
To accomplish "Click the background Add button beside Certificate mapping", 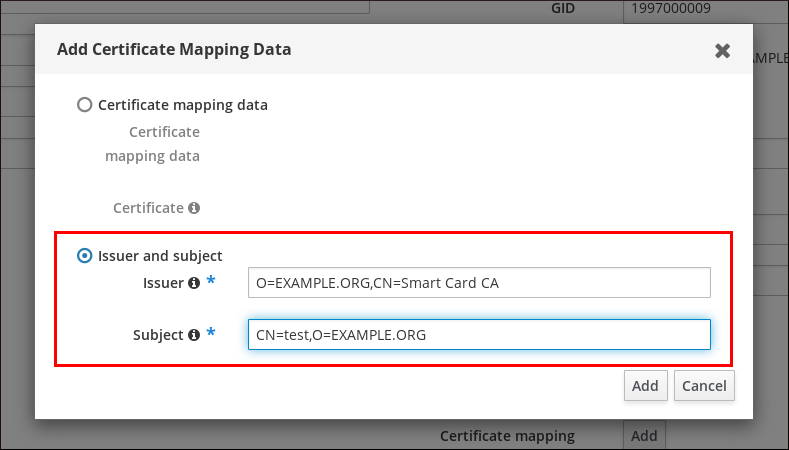I will [x=644, y=436].
